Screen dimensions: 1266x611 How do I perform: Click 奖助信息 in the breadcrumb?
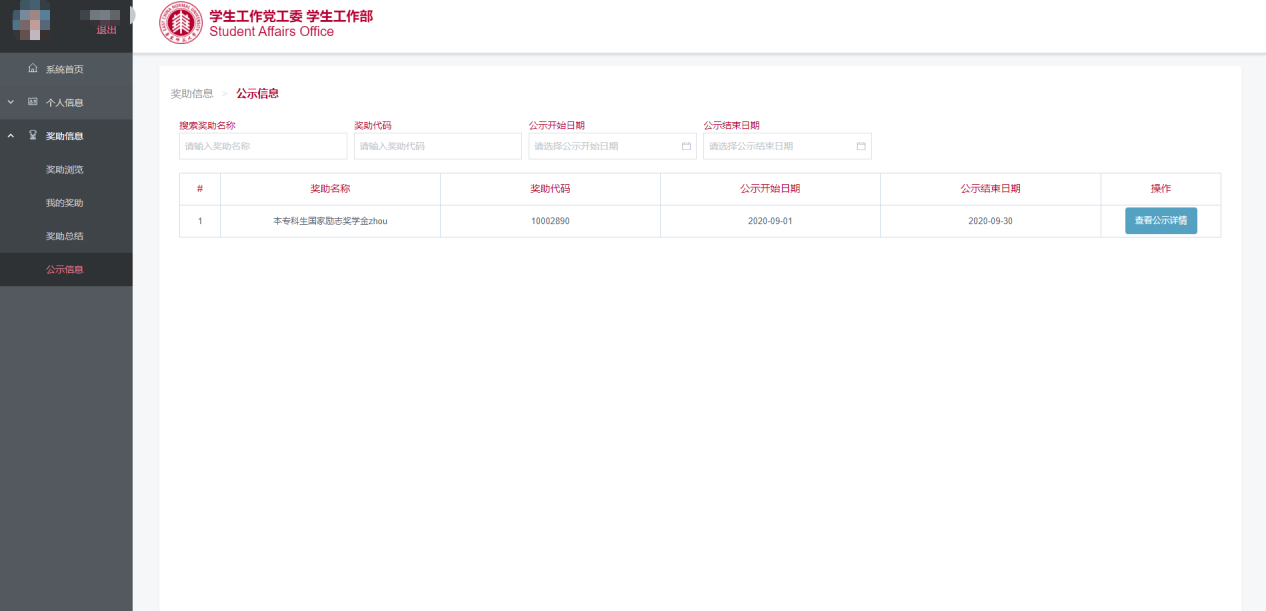tap(192, 94)
